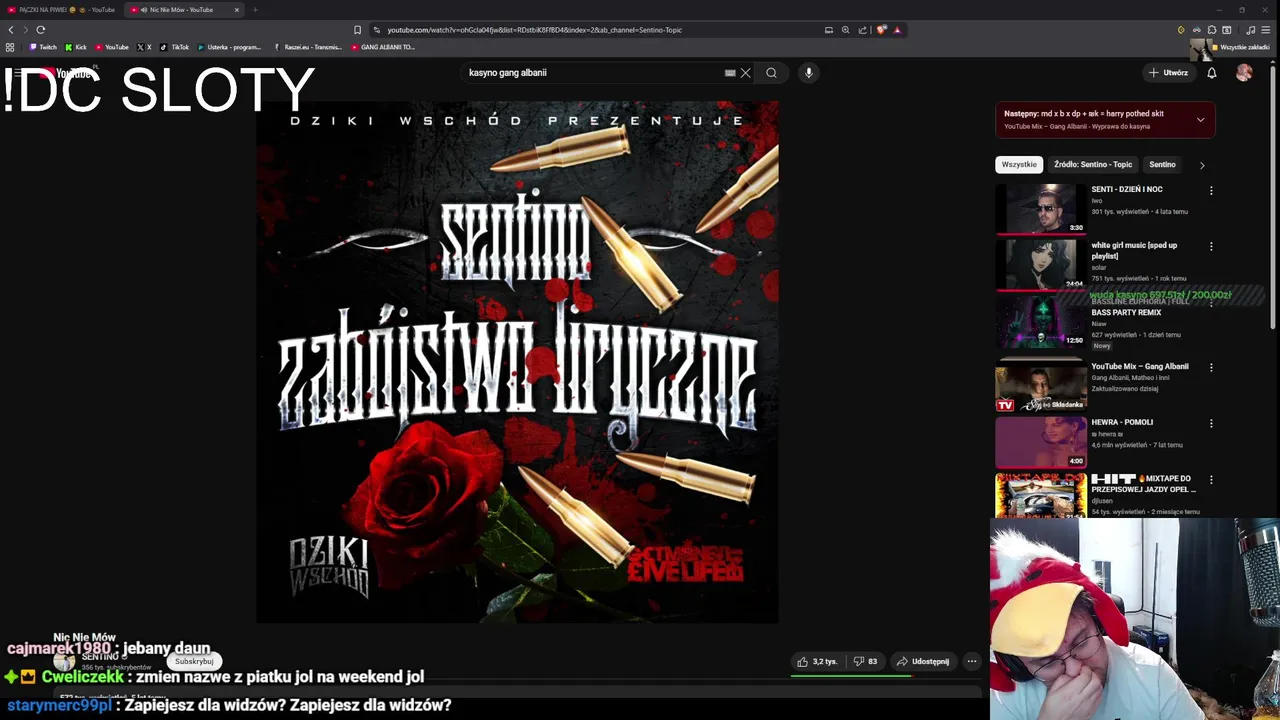Open the TikTok bookmark
Viewport: 1280px width, 720px height.
pos(174,47)
